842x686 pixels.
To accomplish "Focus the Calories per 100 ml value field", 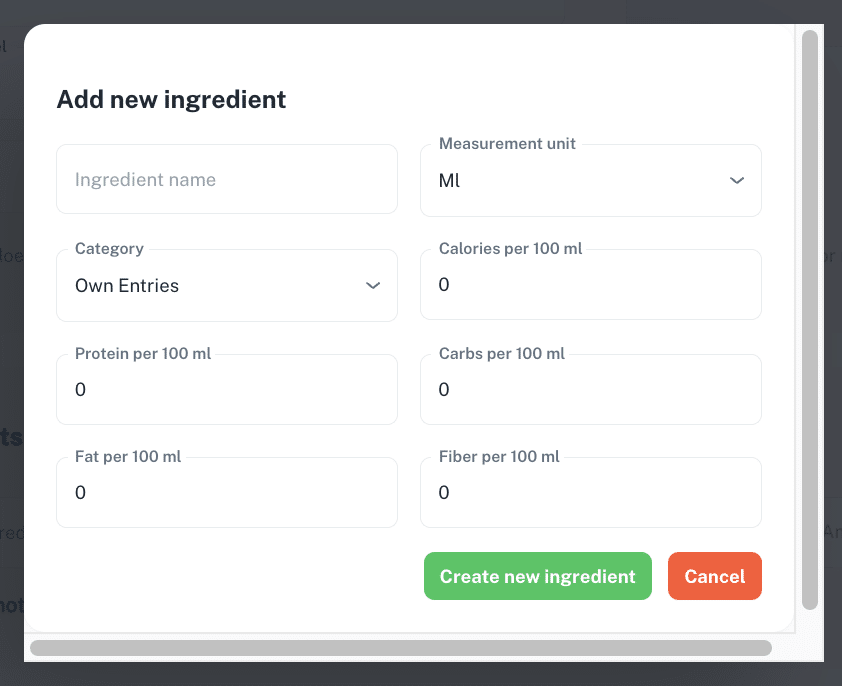I will click(591, 284).
